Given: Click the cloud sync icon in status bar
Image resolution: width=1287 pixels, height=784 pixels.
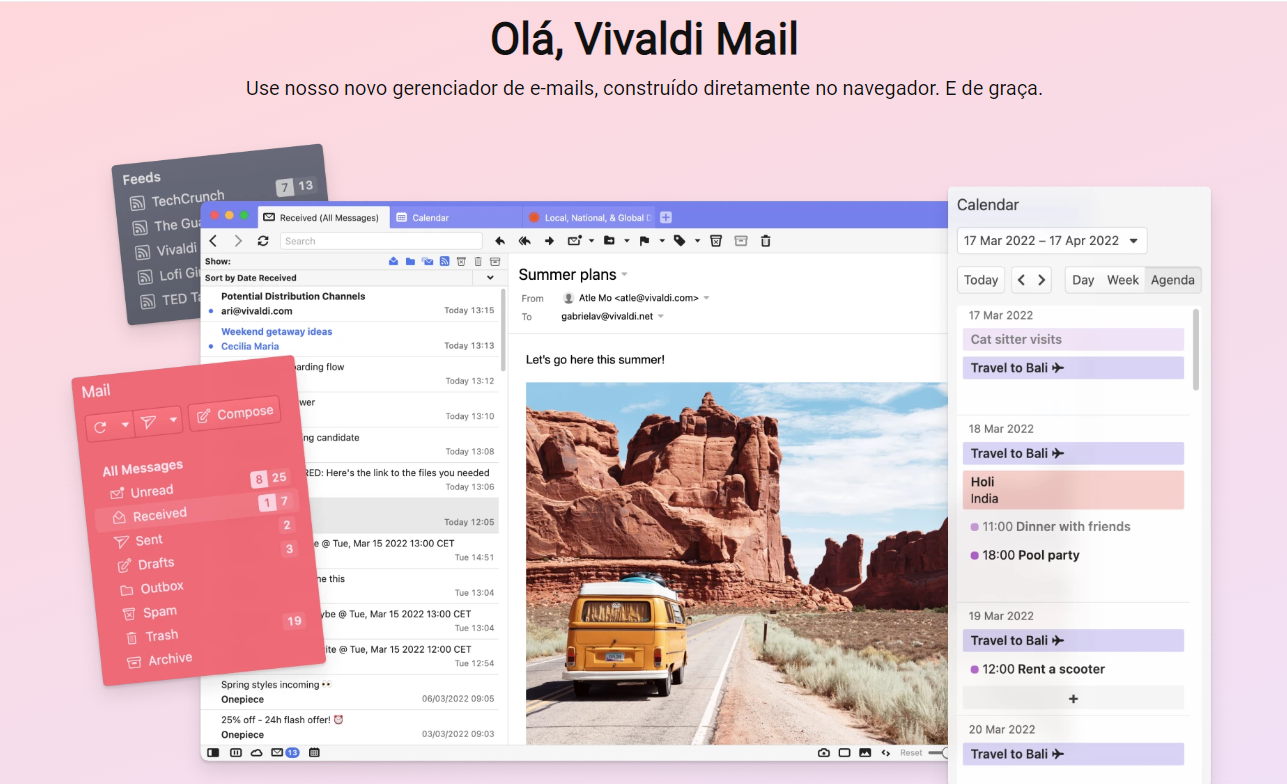Looking at the screenshot, I should [257, 752].
